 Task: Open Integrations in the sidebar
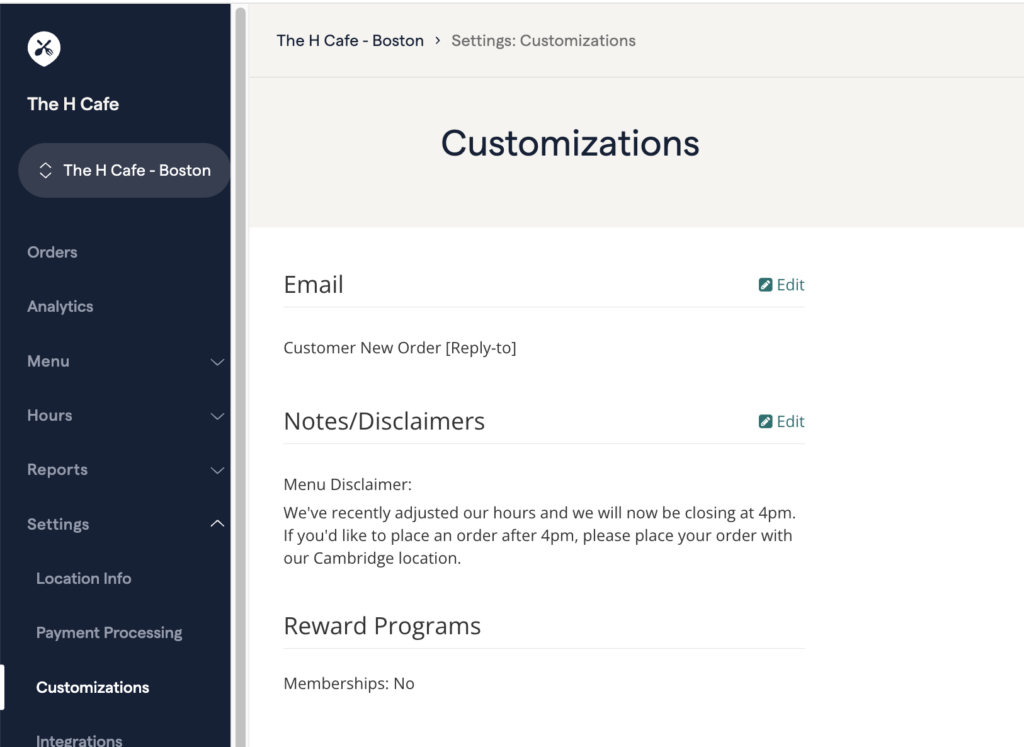tap(79, 740)
